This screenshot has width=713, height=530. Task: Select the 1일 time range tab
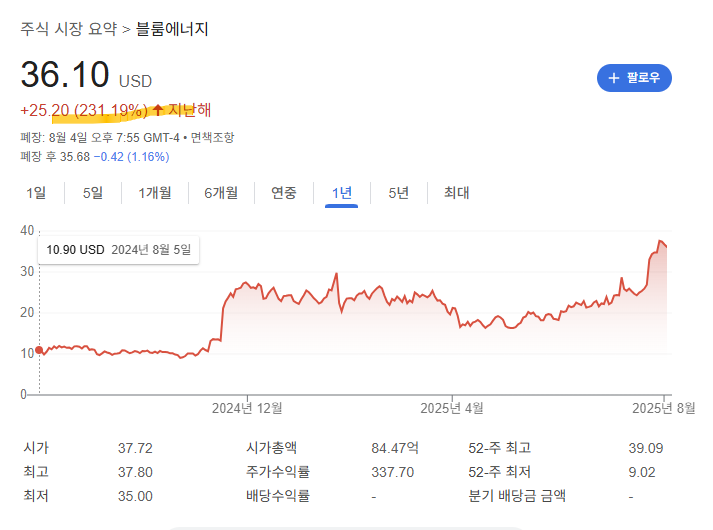click(36, 193)
